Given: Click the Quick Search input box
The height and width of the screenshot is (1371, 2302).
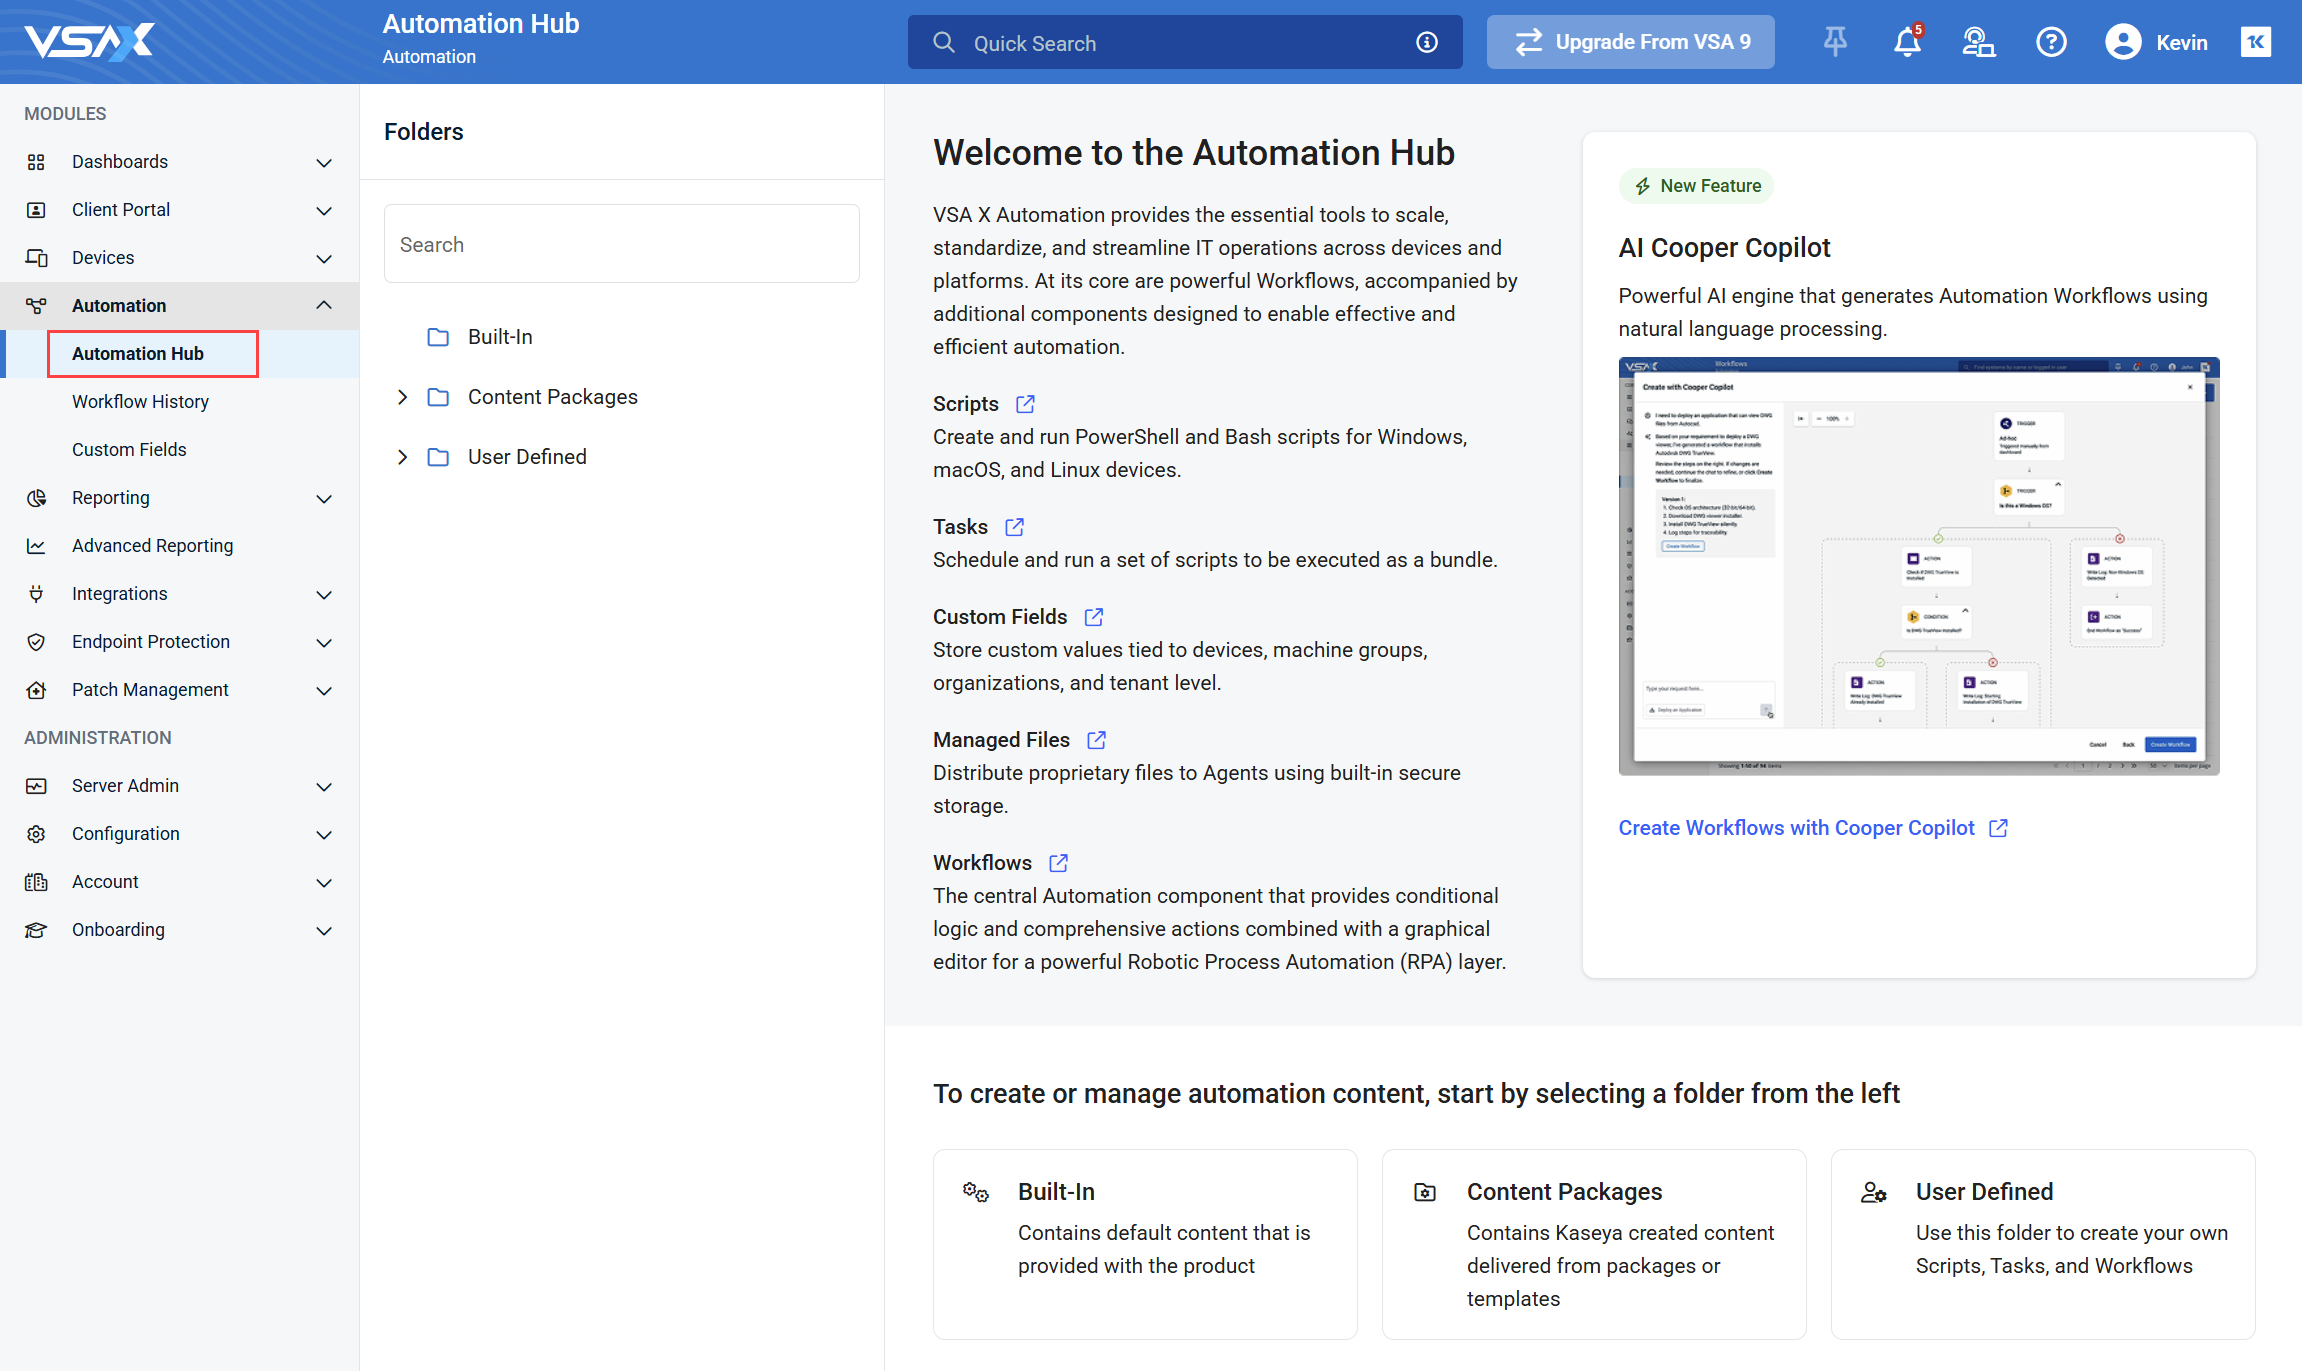Looking at the screenshot, I should coord(1185,42).
